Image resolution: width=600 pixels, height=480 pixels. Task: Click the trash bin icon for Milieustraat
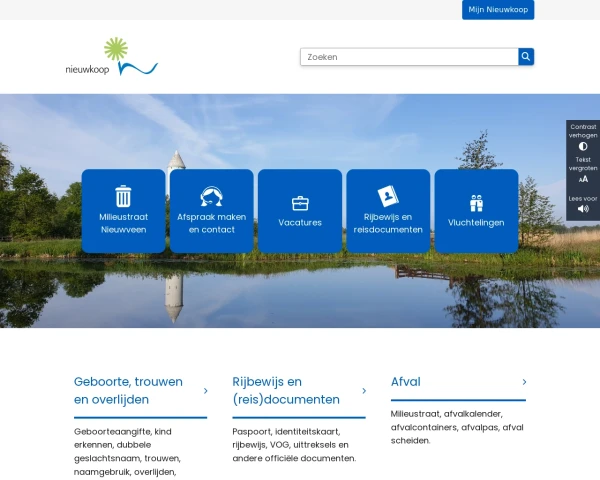(123, 196)
